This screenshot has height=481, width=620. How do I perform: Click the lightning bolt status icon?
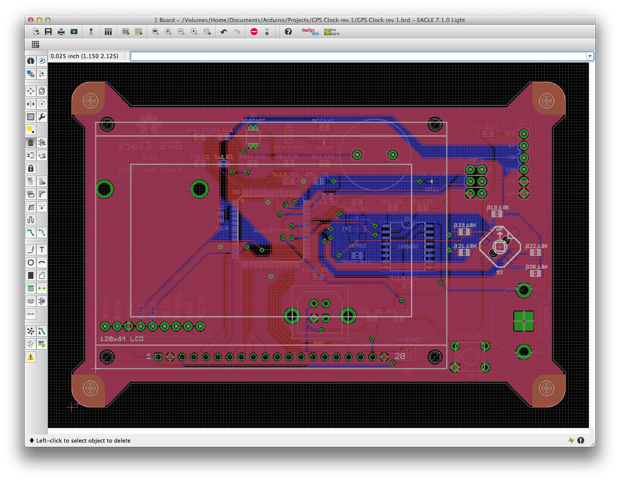(x=571, y=440)
